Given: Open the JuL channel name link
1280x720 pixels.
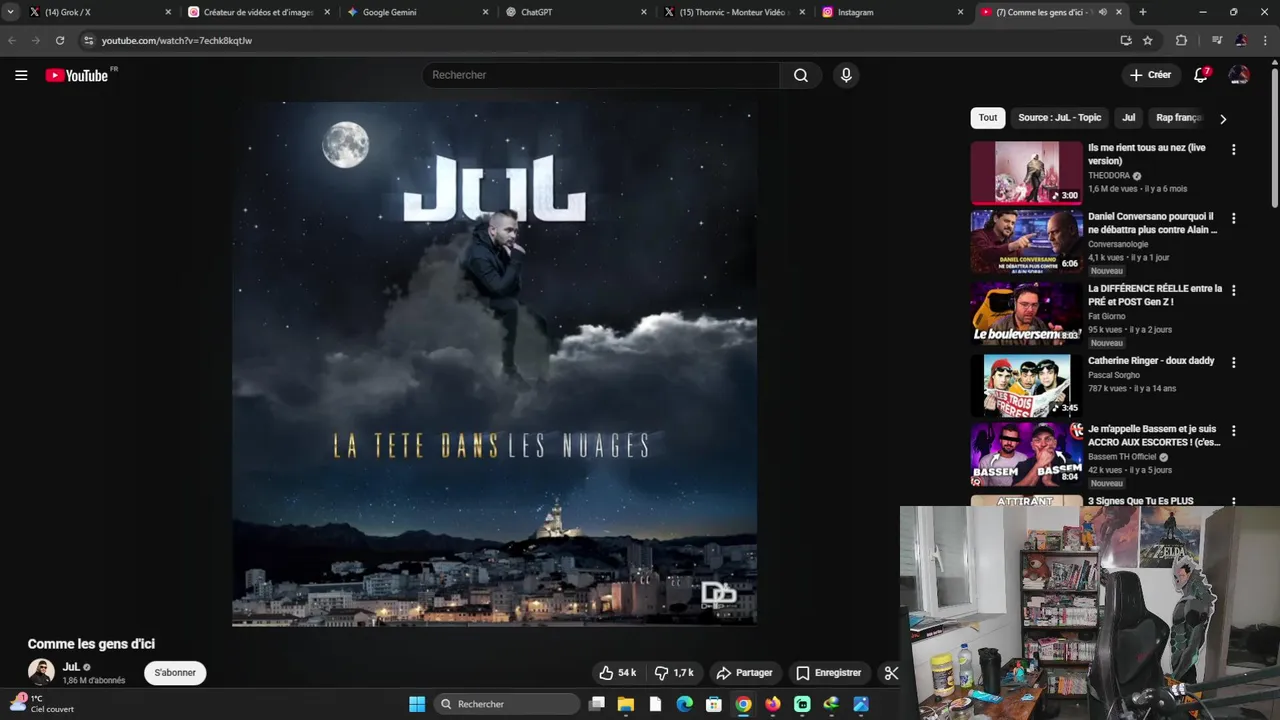Looking at the screenshot, I should 71,667.
